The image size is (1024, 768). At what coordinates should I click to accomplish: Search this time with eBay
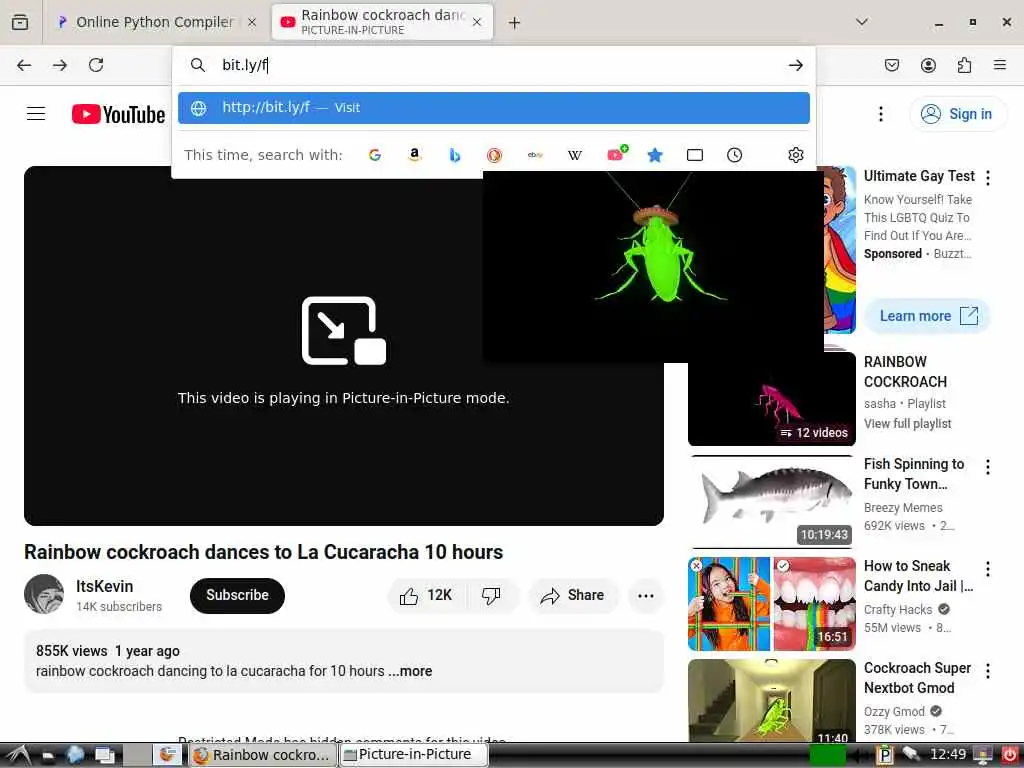[x=535, y=155]
